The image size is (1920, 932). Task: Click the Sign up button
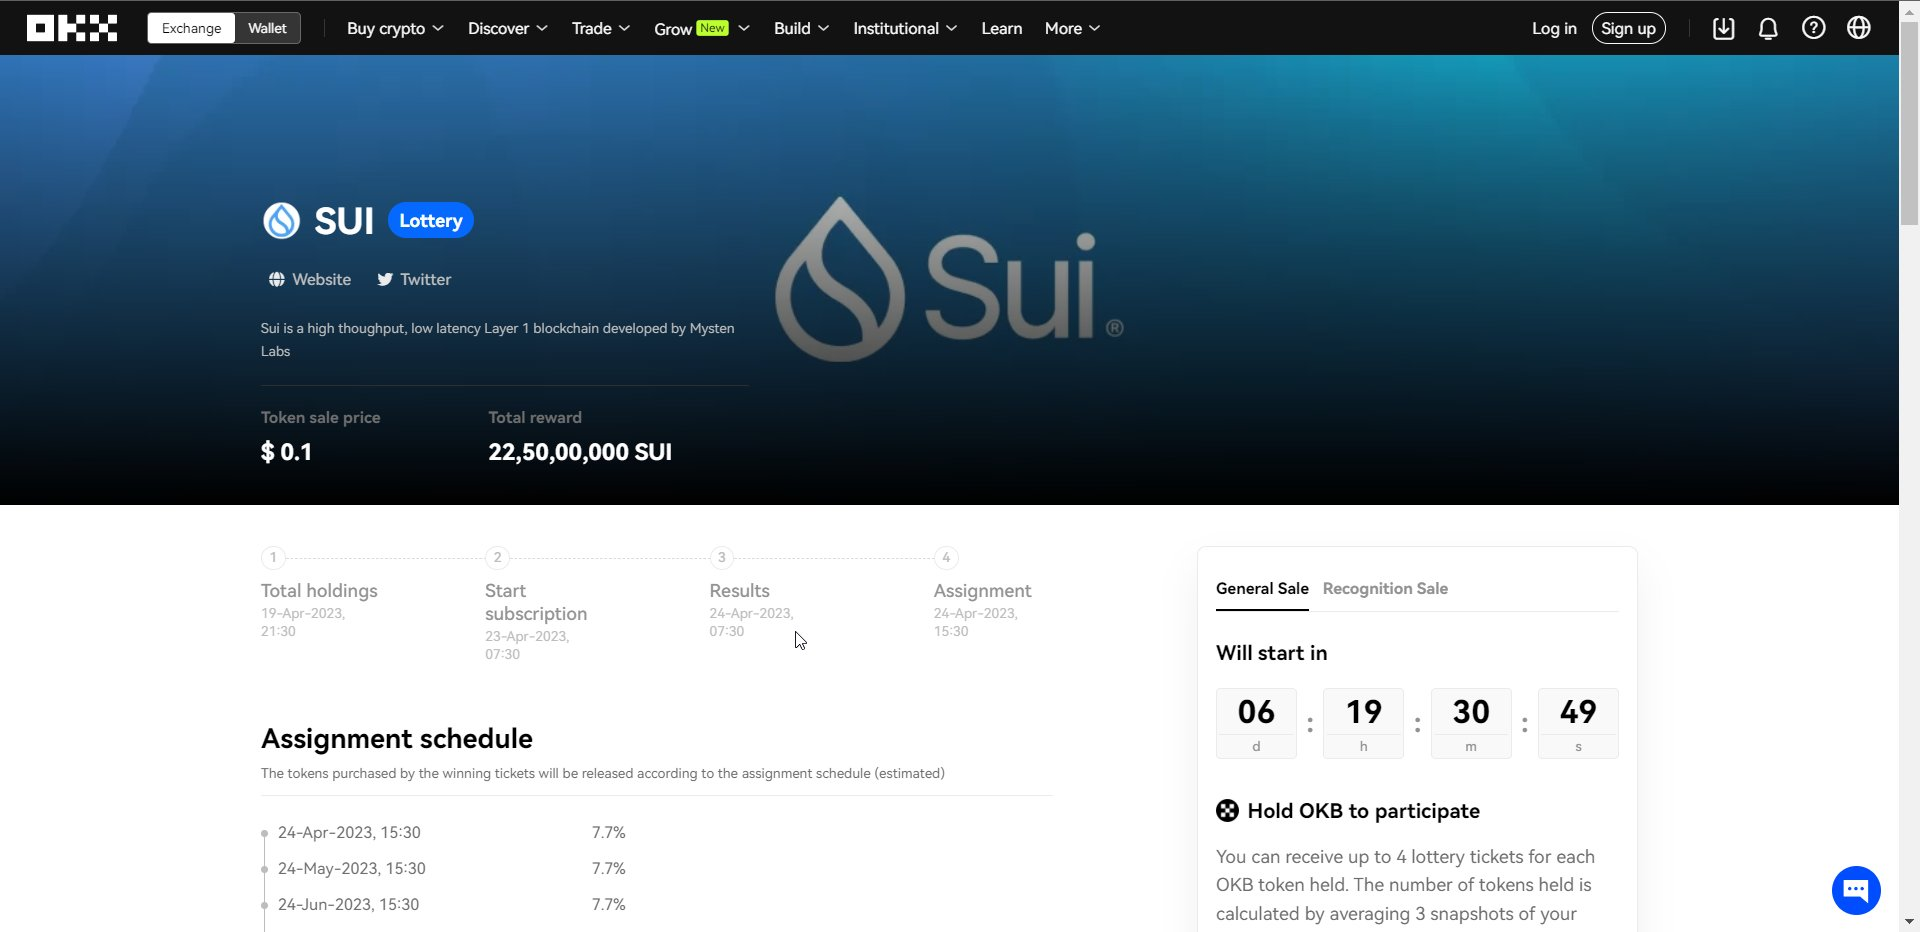[1628, 28]
